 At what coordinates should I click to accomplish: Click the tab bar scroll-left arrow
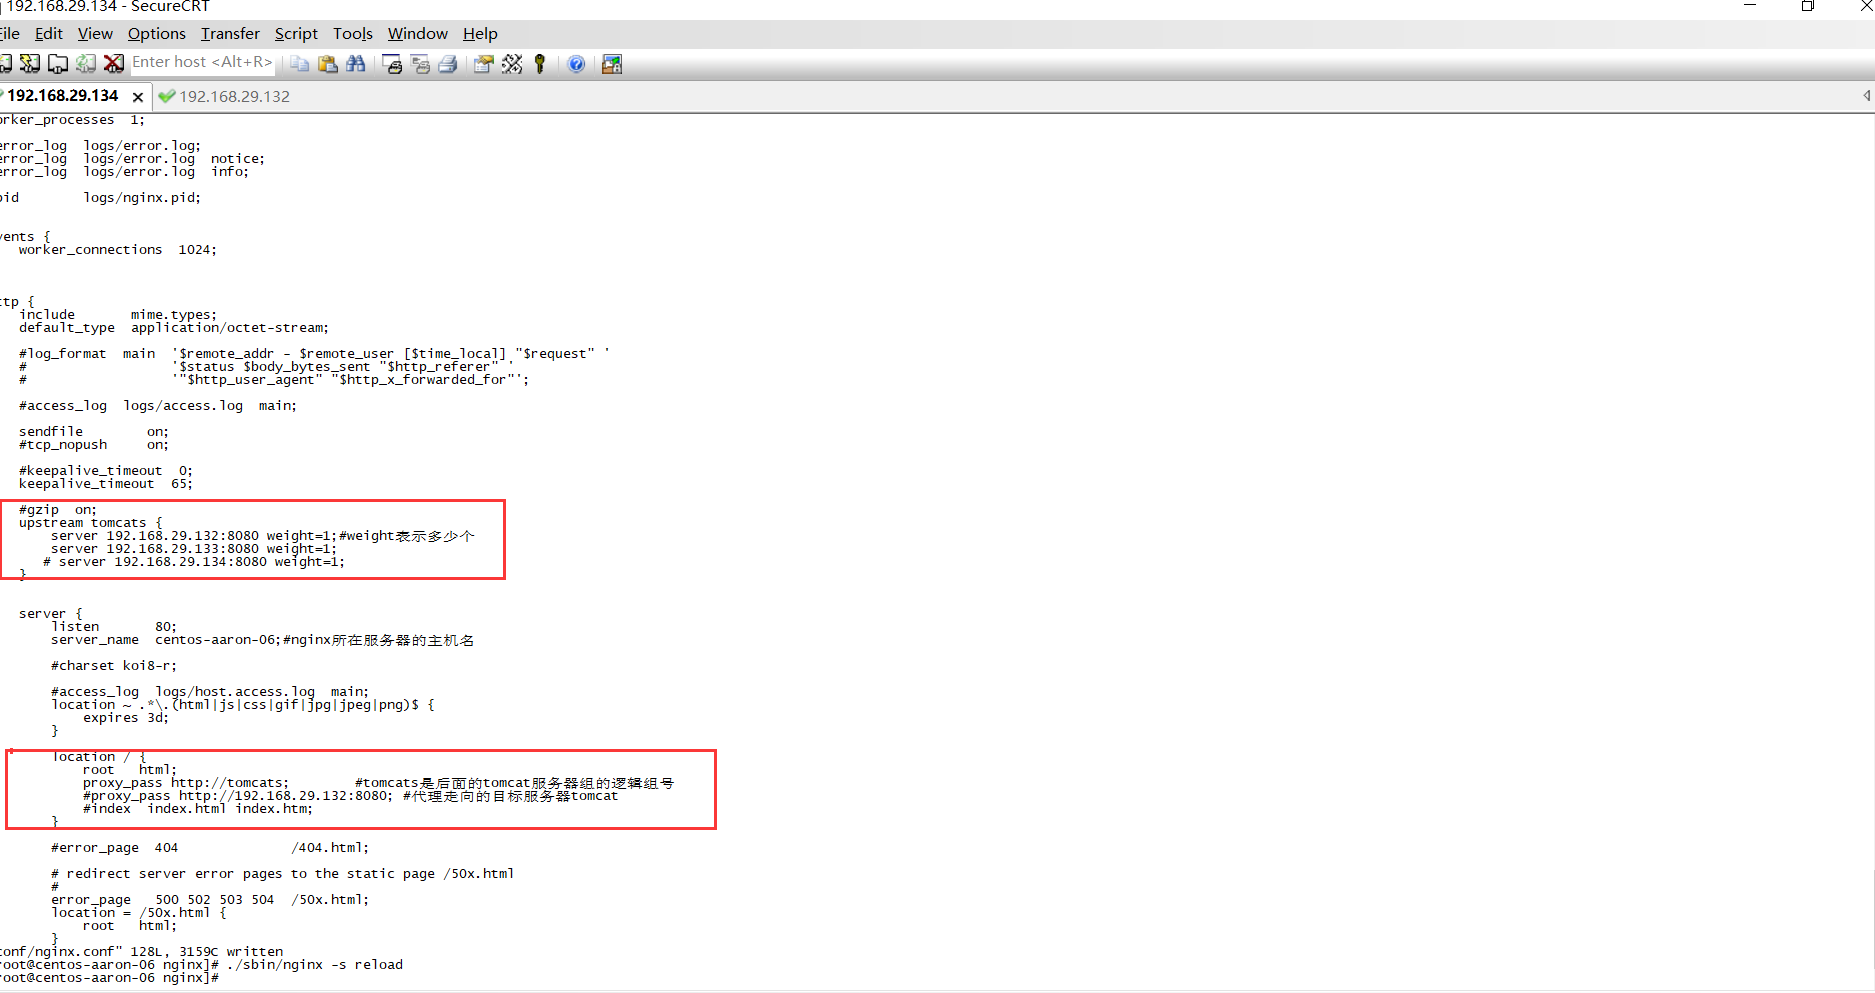1866,96
